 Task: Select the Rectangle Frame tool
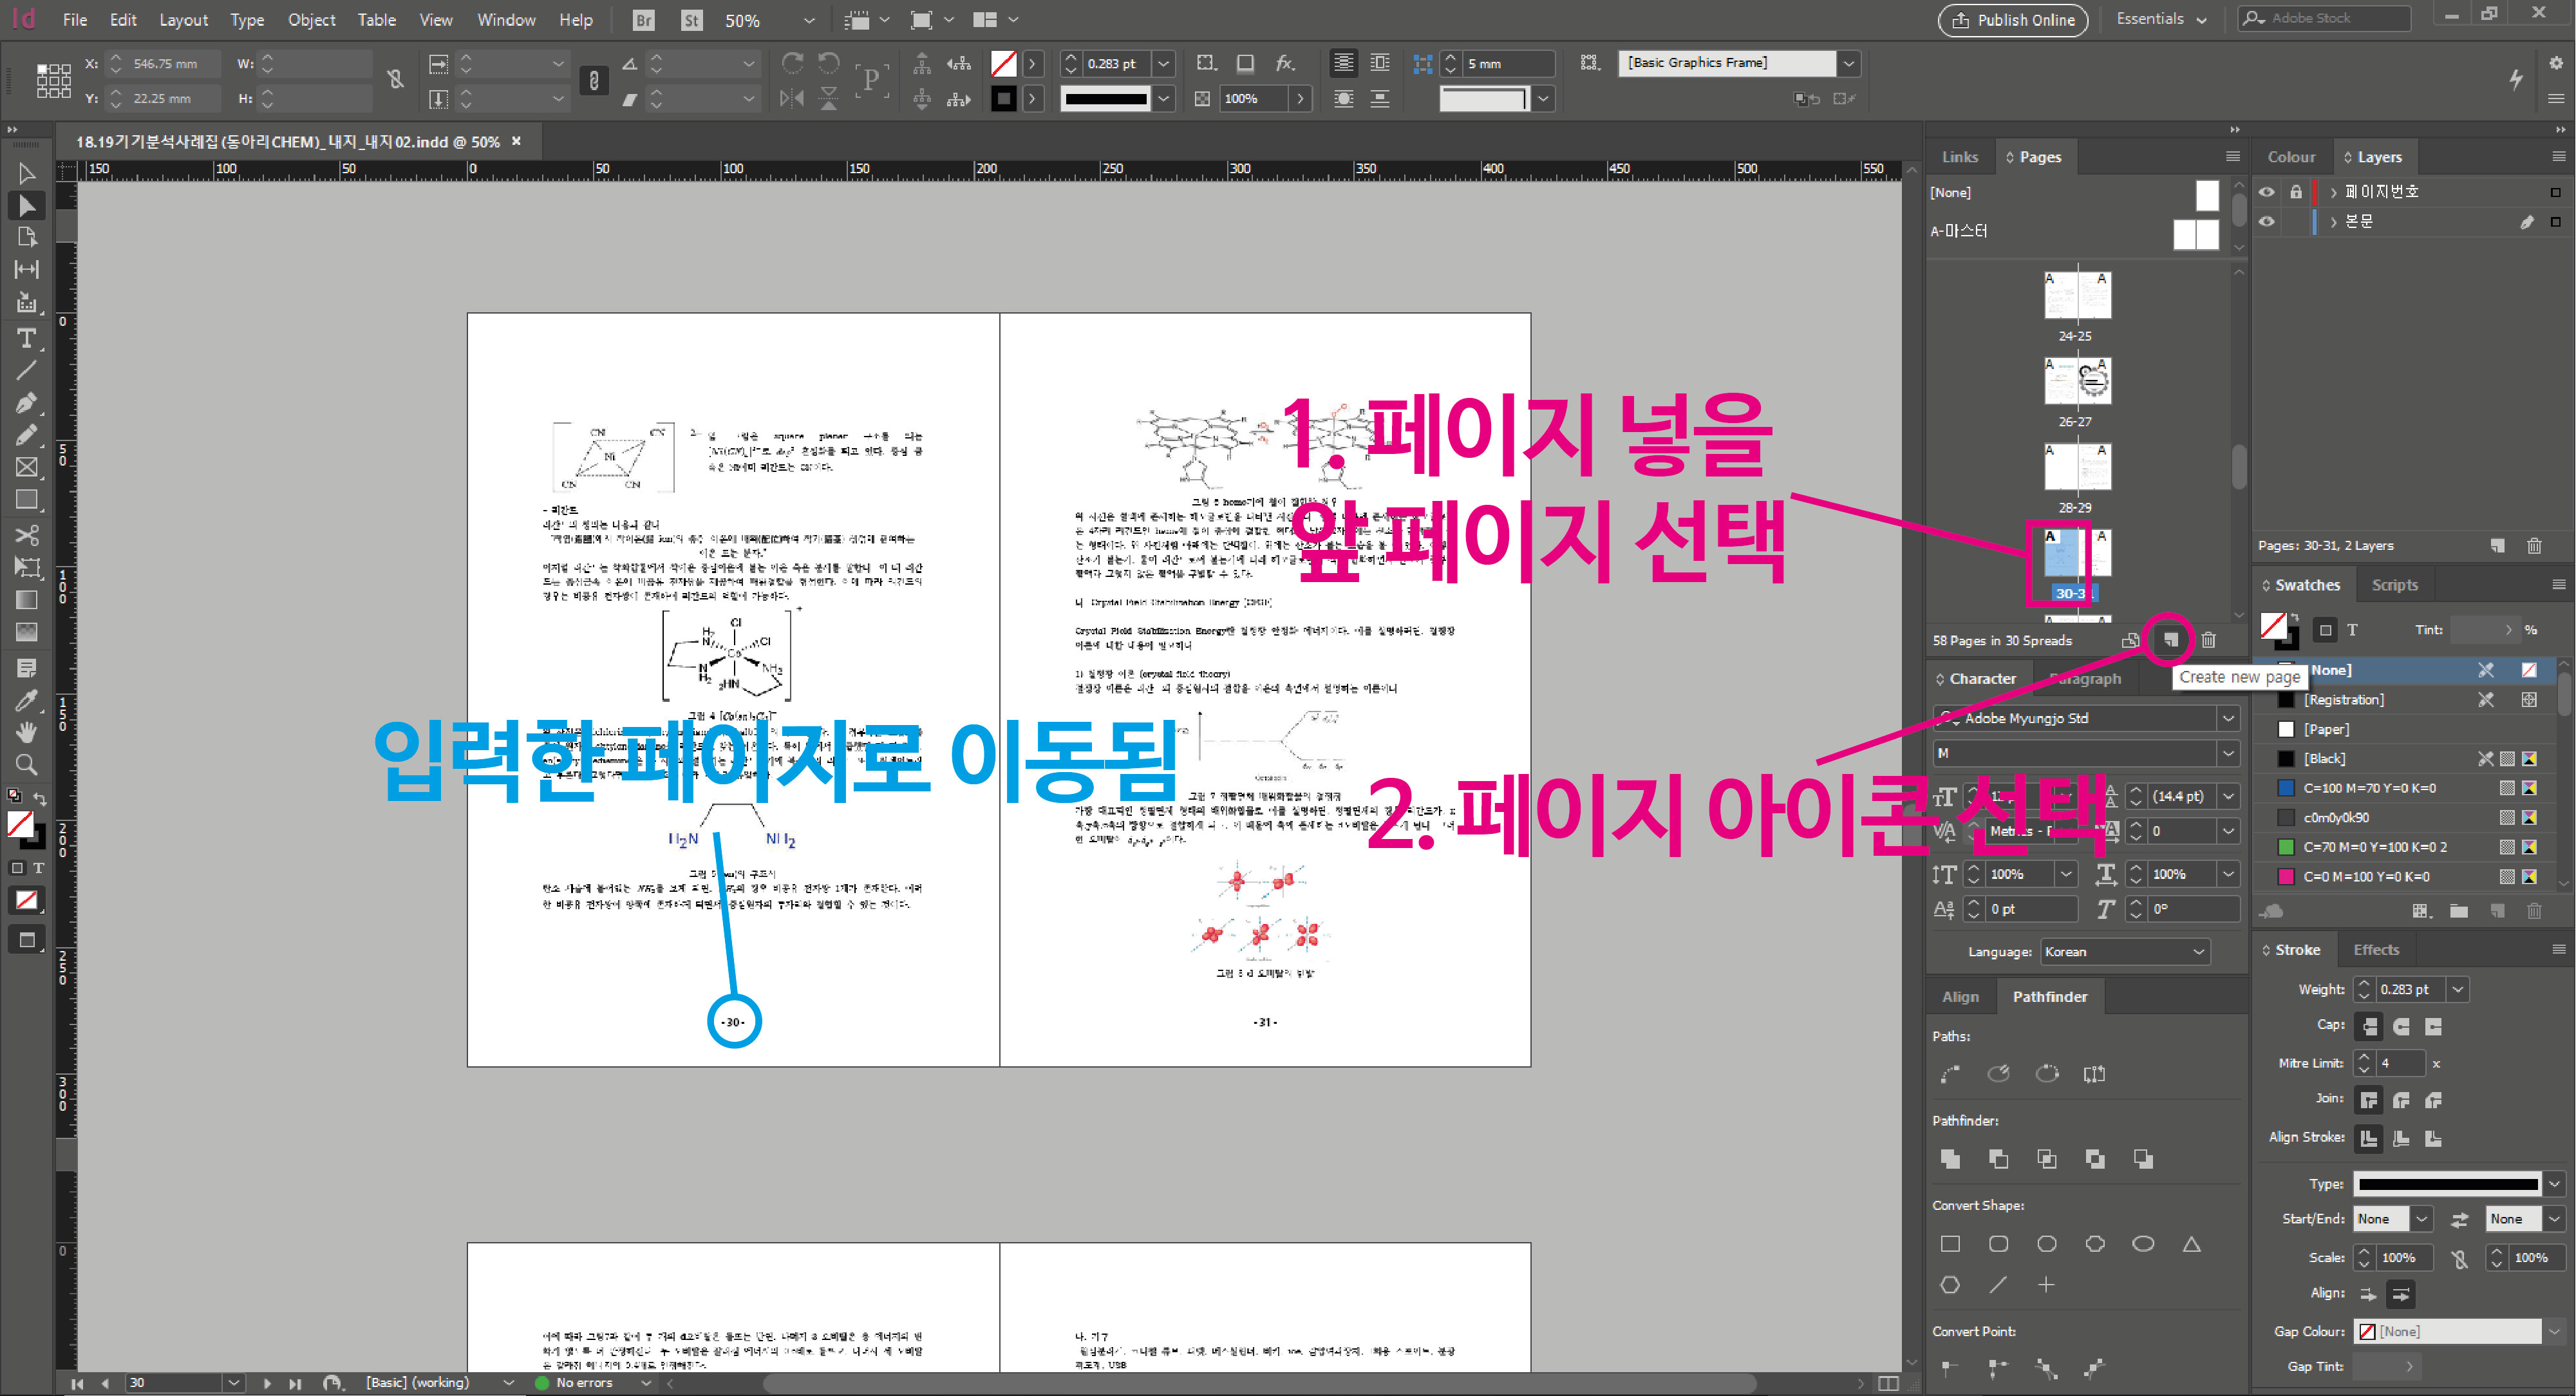click(26, 467)
